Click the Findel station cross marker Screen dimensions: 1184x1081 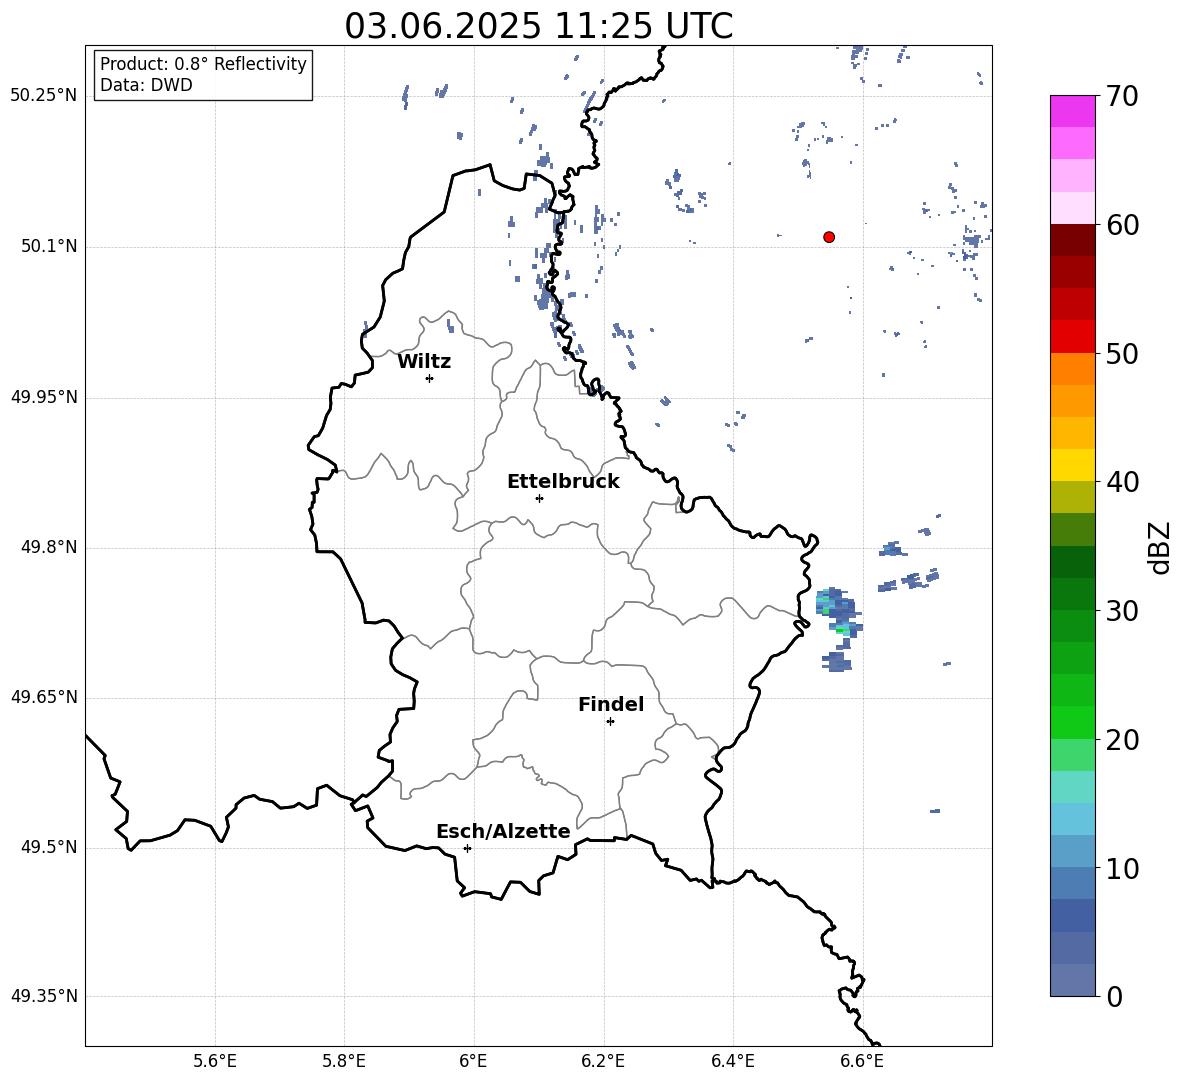pyautogui.click(x=610, y=722)
